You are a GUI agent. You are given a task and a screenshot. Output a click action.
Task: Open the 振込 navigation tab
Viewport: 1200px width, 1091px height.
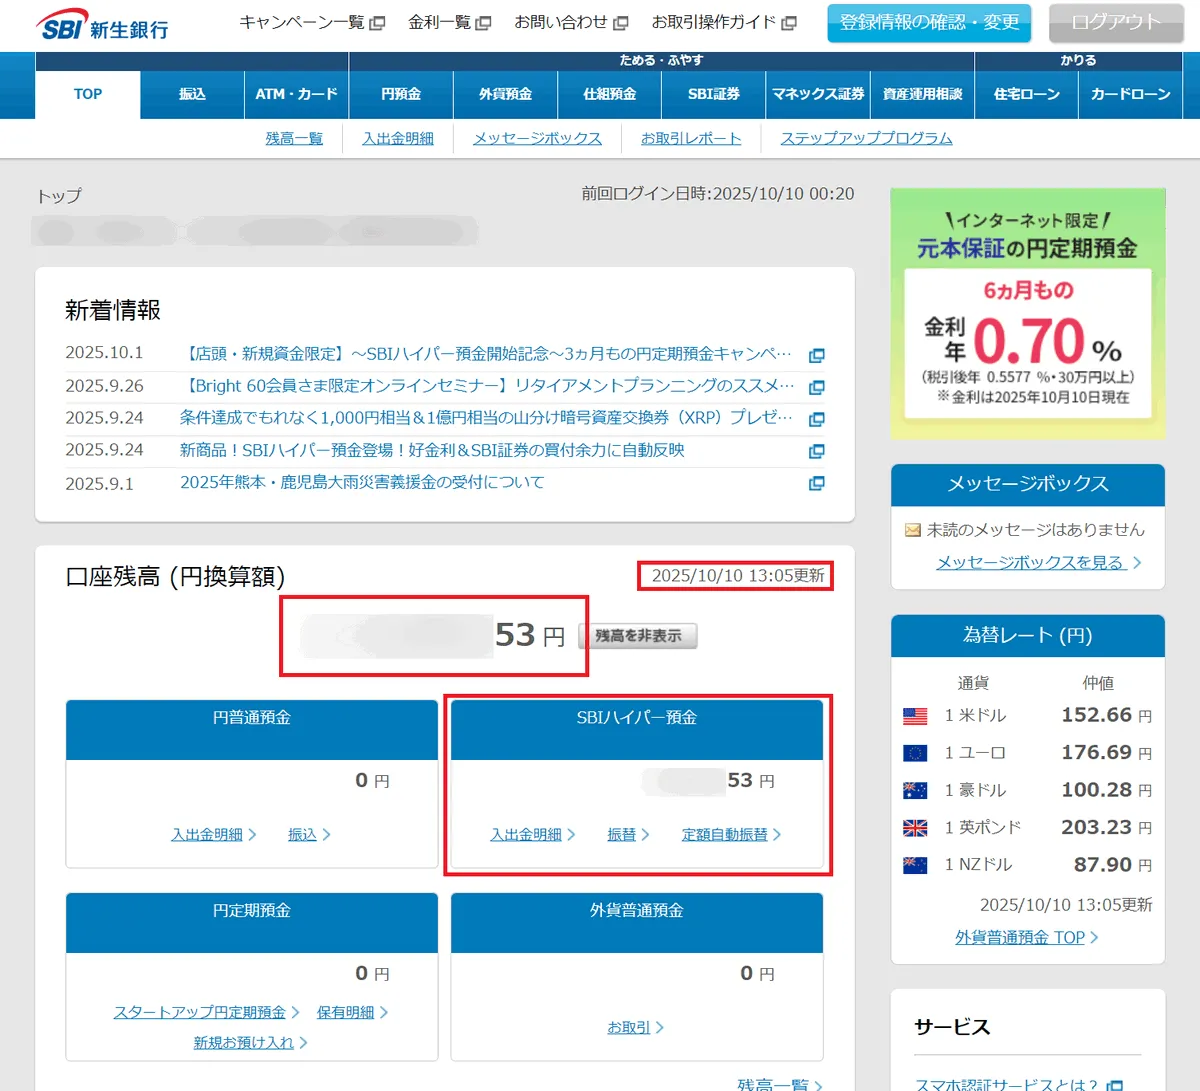tap(192, 94)
